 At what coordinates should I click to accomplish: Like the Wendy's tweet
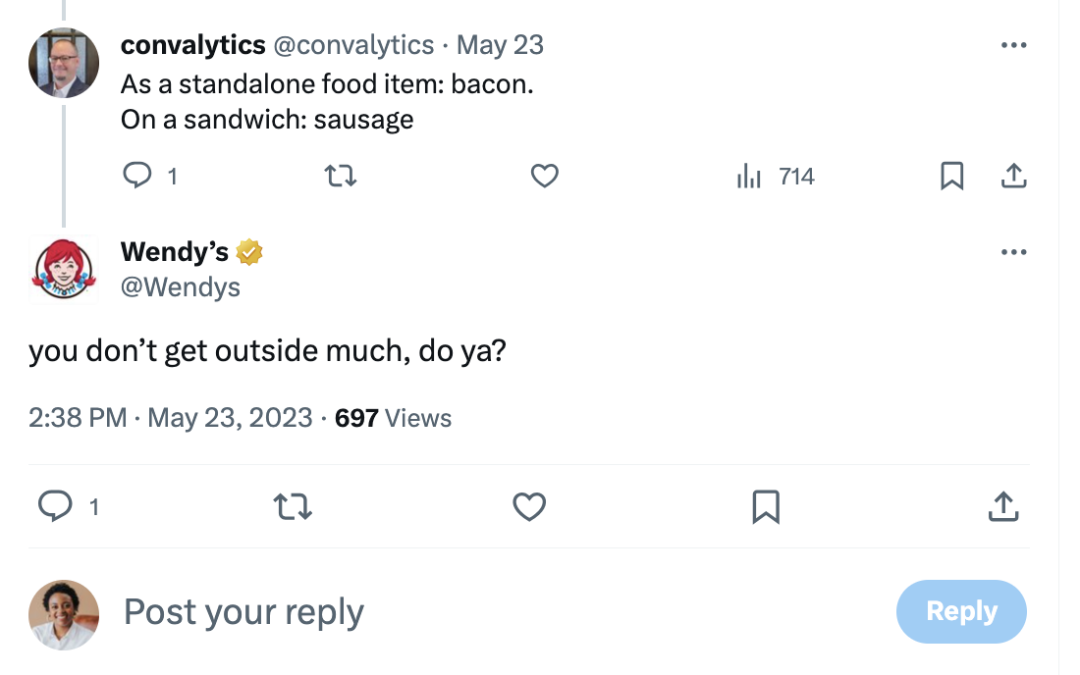point(529,507)
